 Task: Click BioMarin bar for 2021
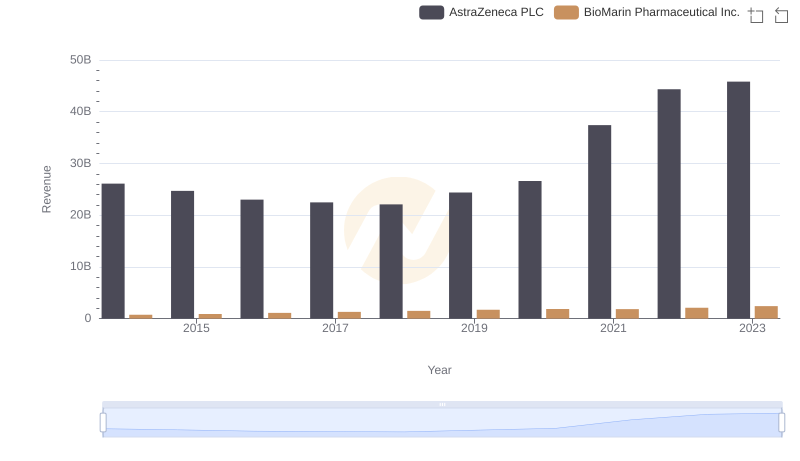click(627, 314)
